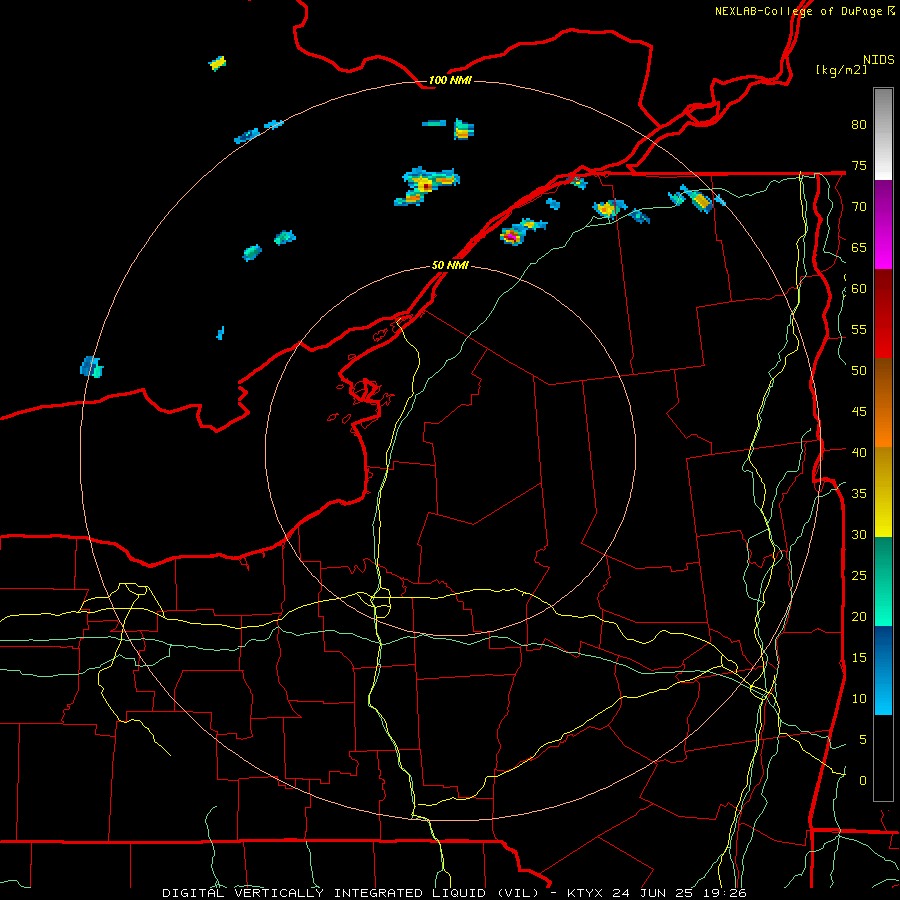Click the 24 JUN 25 date text

pos(656,893)
